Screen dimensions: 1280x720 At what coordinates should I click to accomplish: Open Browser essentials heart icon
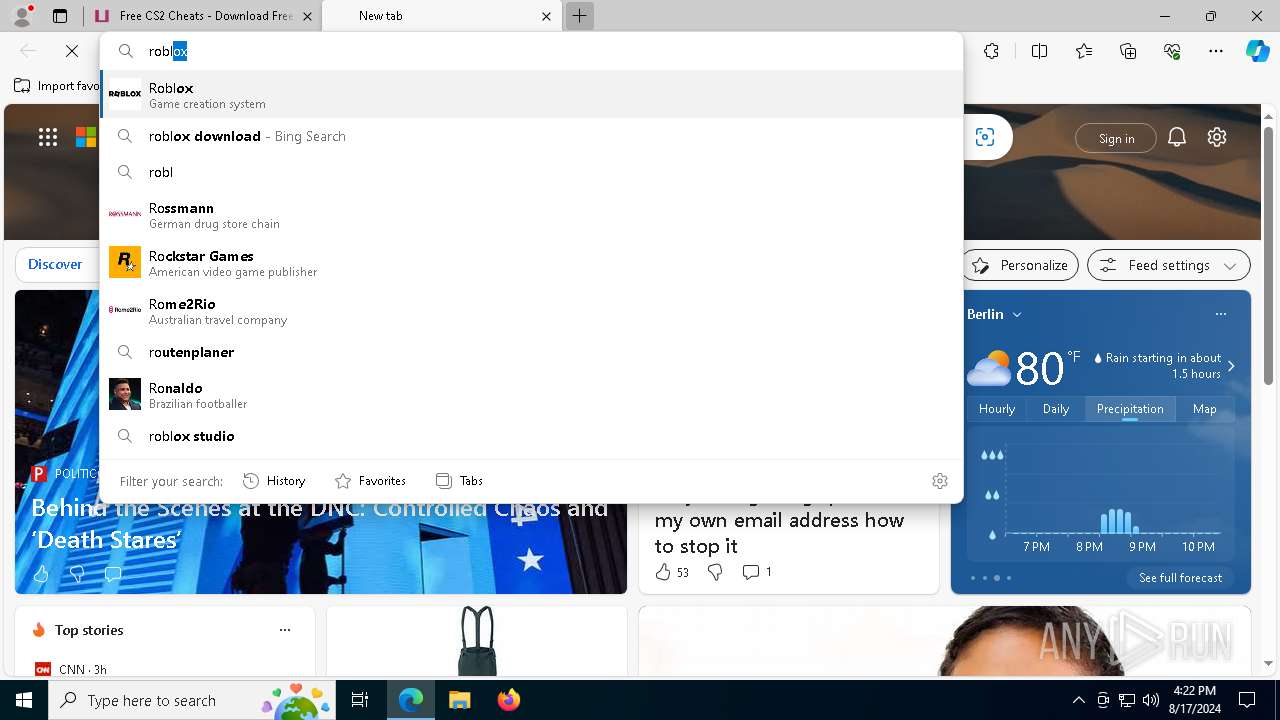pyautogui.click(x=1172, y=51)
